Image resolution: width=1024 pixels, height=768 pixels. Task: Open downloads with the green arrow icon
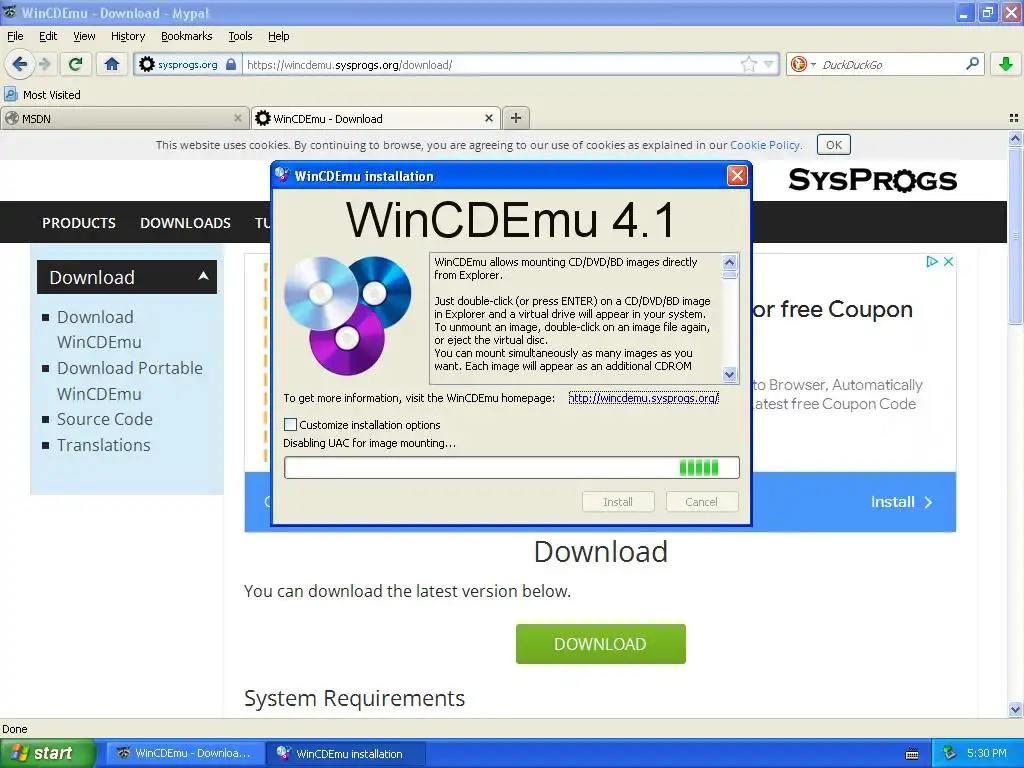pos(1006,64)
